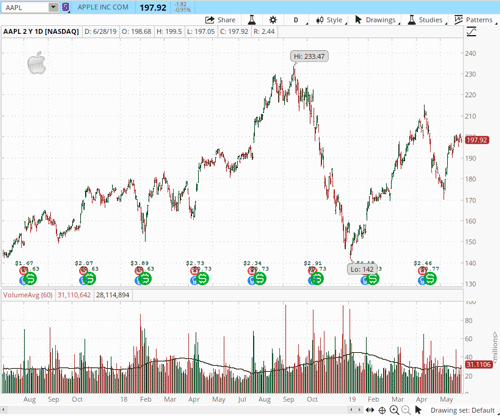Click the O: 198.68 open value
The width and height of the screenshot is (500, 416).
pyautogui.click(x=136, y=32)
